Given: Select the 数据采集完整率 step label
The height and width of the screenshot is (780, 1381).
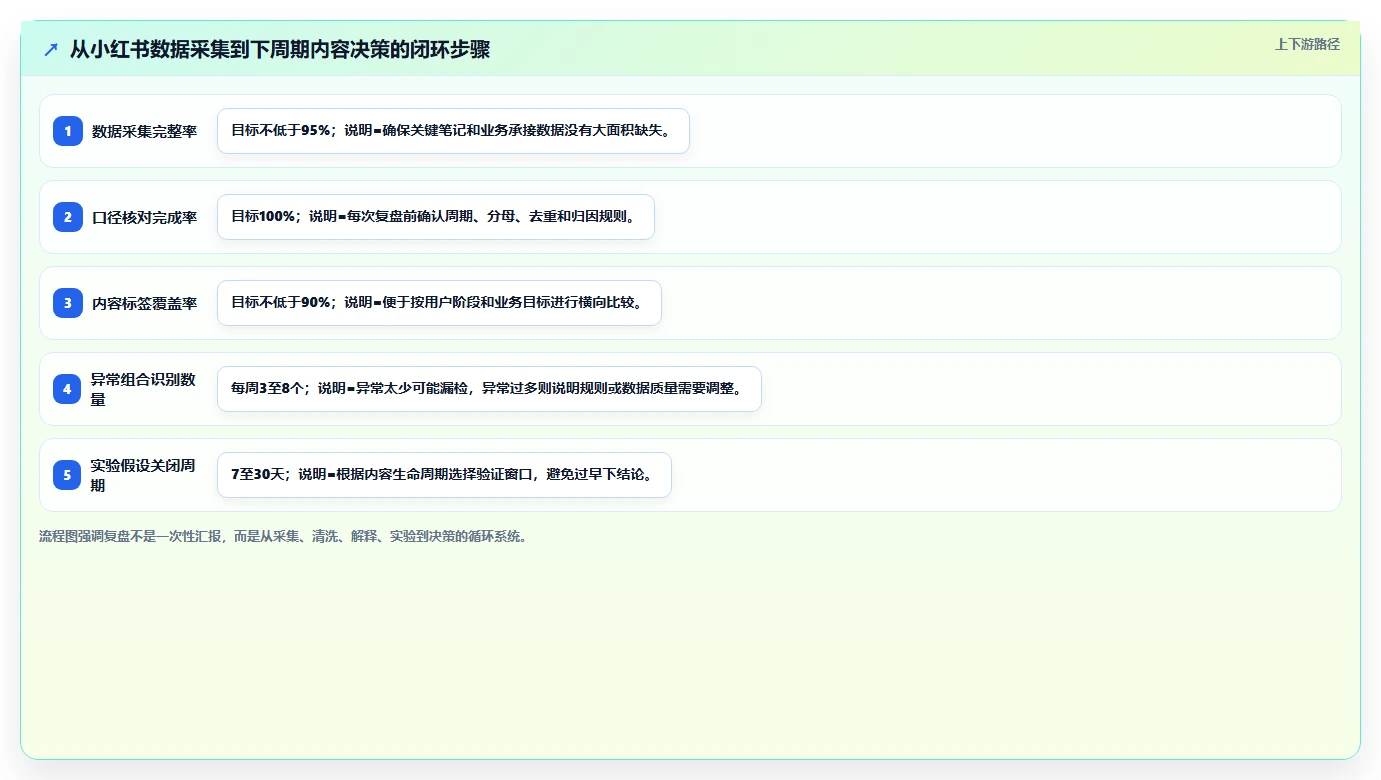Looking at the screenshot, I should pyautogui.click(x=144, y=131).
